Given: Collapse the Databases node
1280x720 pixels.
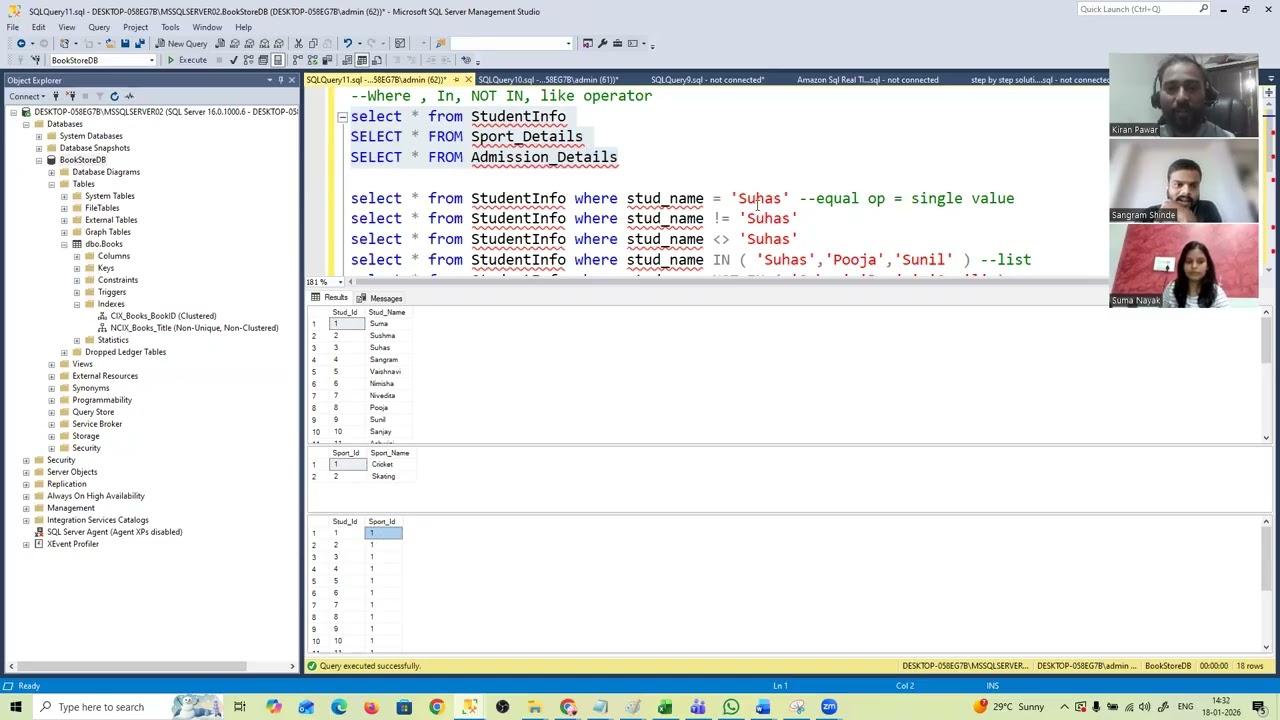Looking at the screenshot, I should coord(26,124).
